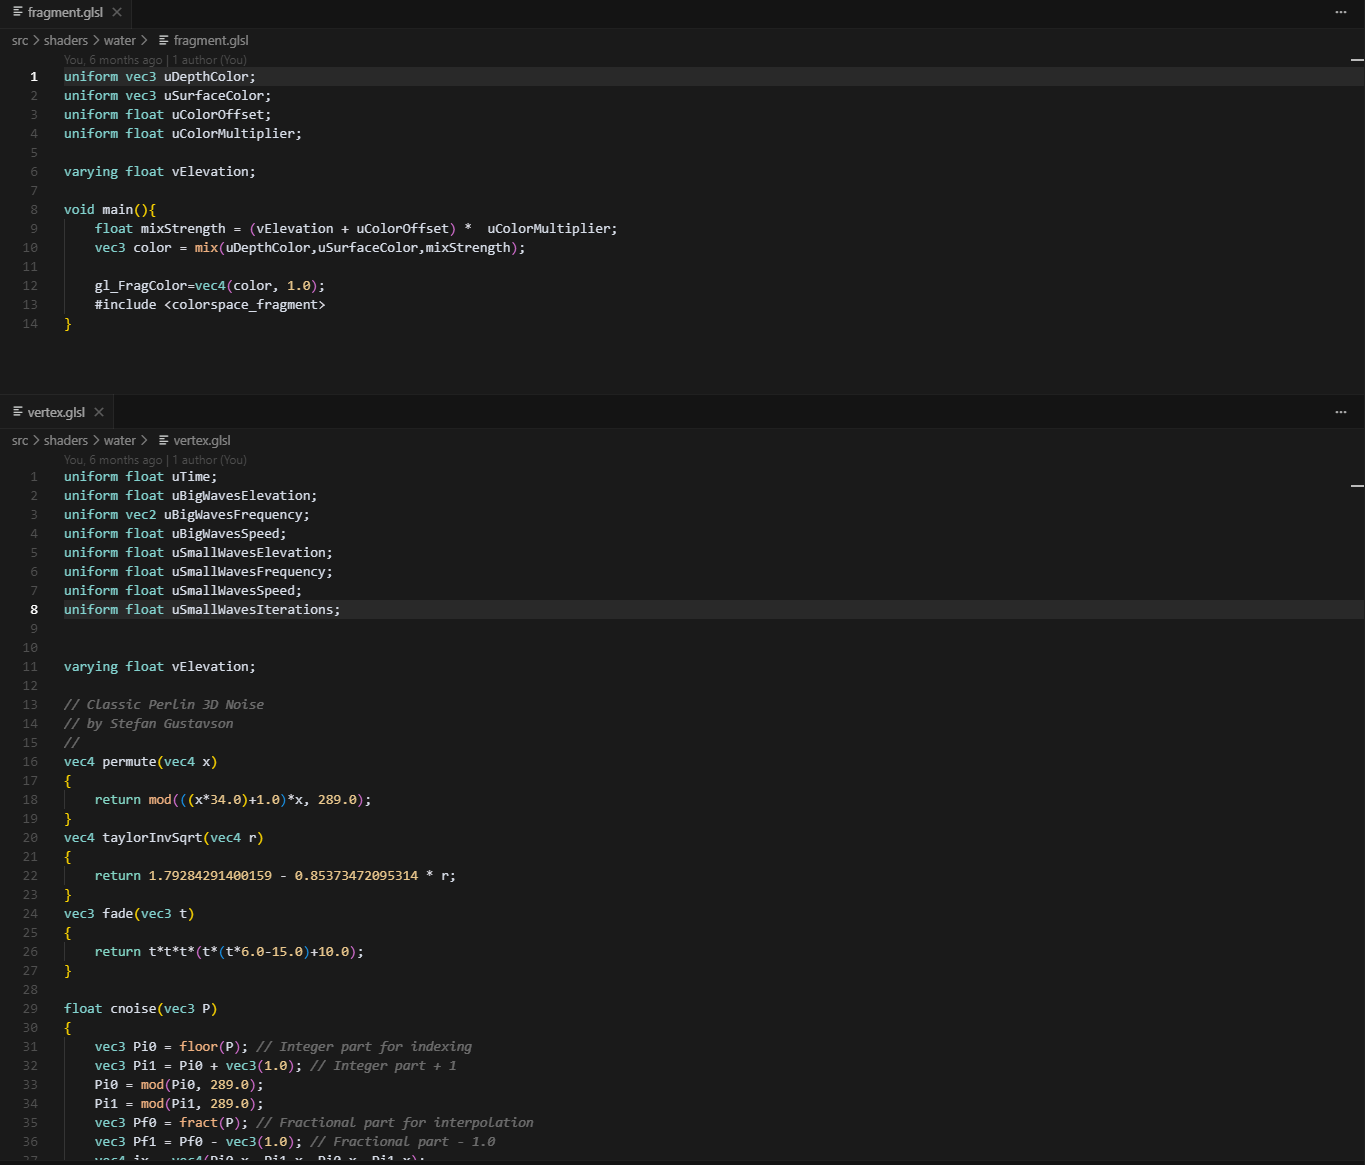Click 'uSmallWavesSpeed' uniform
Image resolution: width=1365 pixels, height=1165 pixels.
click(x=233, y=591)
